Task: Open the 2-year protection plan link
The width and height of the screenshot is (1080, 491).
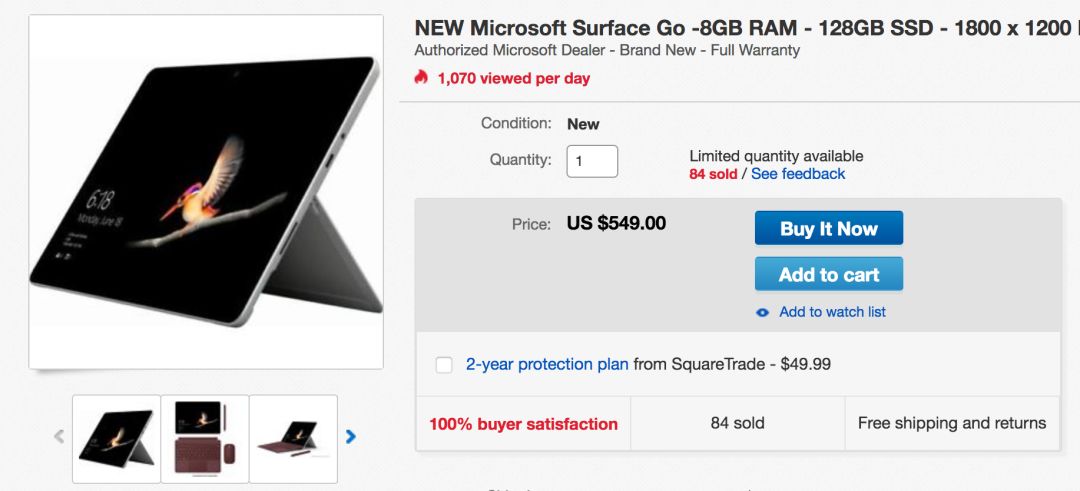Action: (x=547, y=364)
